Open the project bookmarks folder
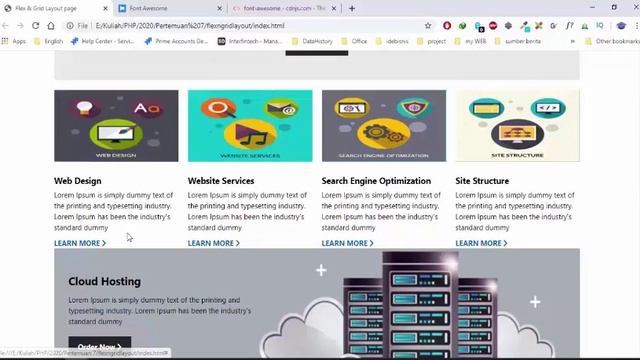This screenshot has width=640, height=360. coord(431,41)
